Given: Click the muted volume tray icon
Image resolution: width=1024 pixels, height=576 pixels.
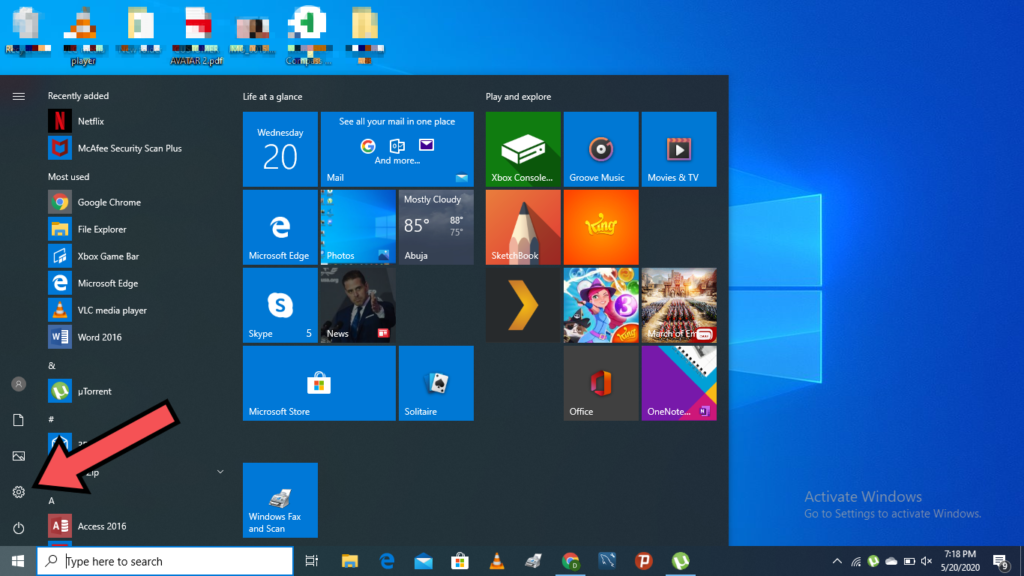Looking at the screenshot, I should pos(926,561).
